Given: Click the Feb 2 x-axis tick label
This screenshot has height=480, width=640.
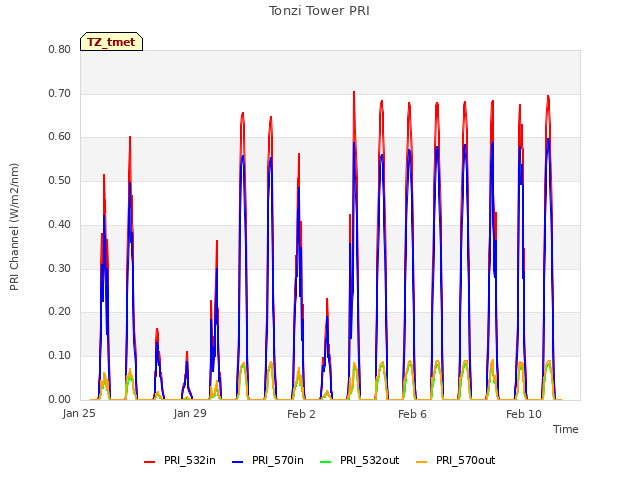Looking at the screenshot, I should tap(301, 414).
